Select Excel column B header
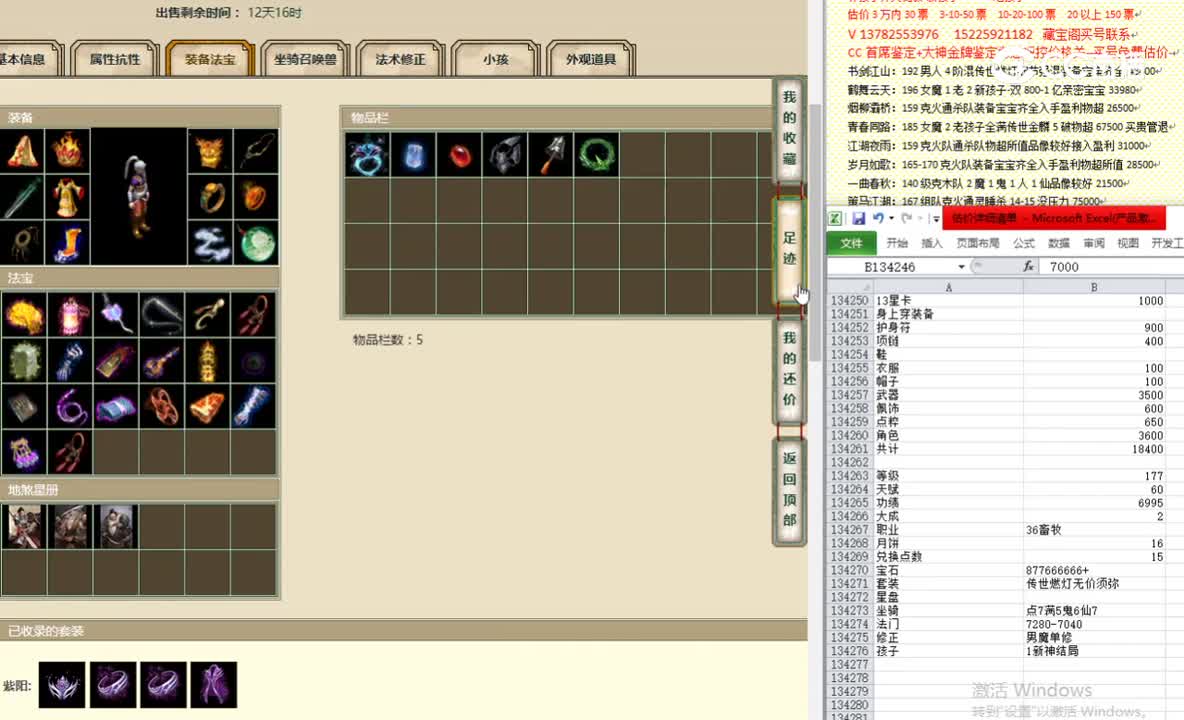Screen dimensions: 1184x720 pyautogui.click(x=1094, y=287)
